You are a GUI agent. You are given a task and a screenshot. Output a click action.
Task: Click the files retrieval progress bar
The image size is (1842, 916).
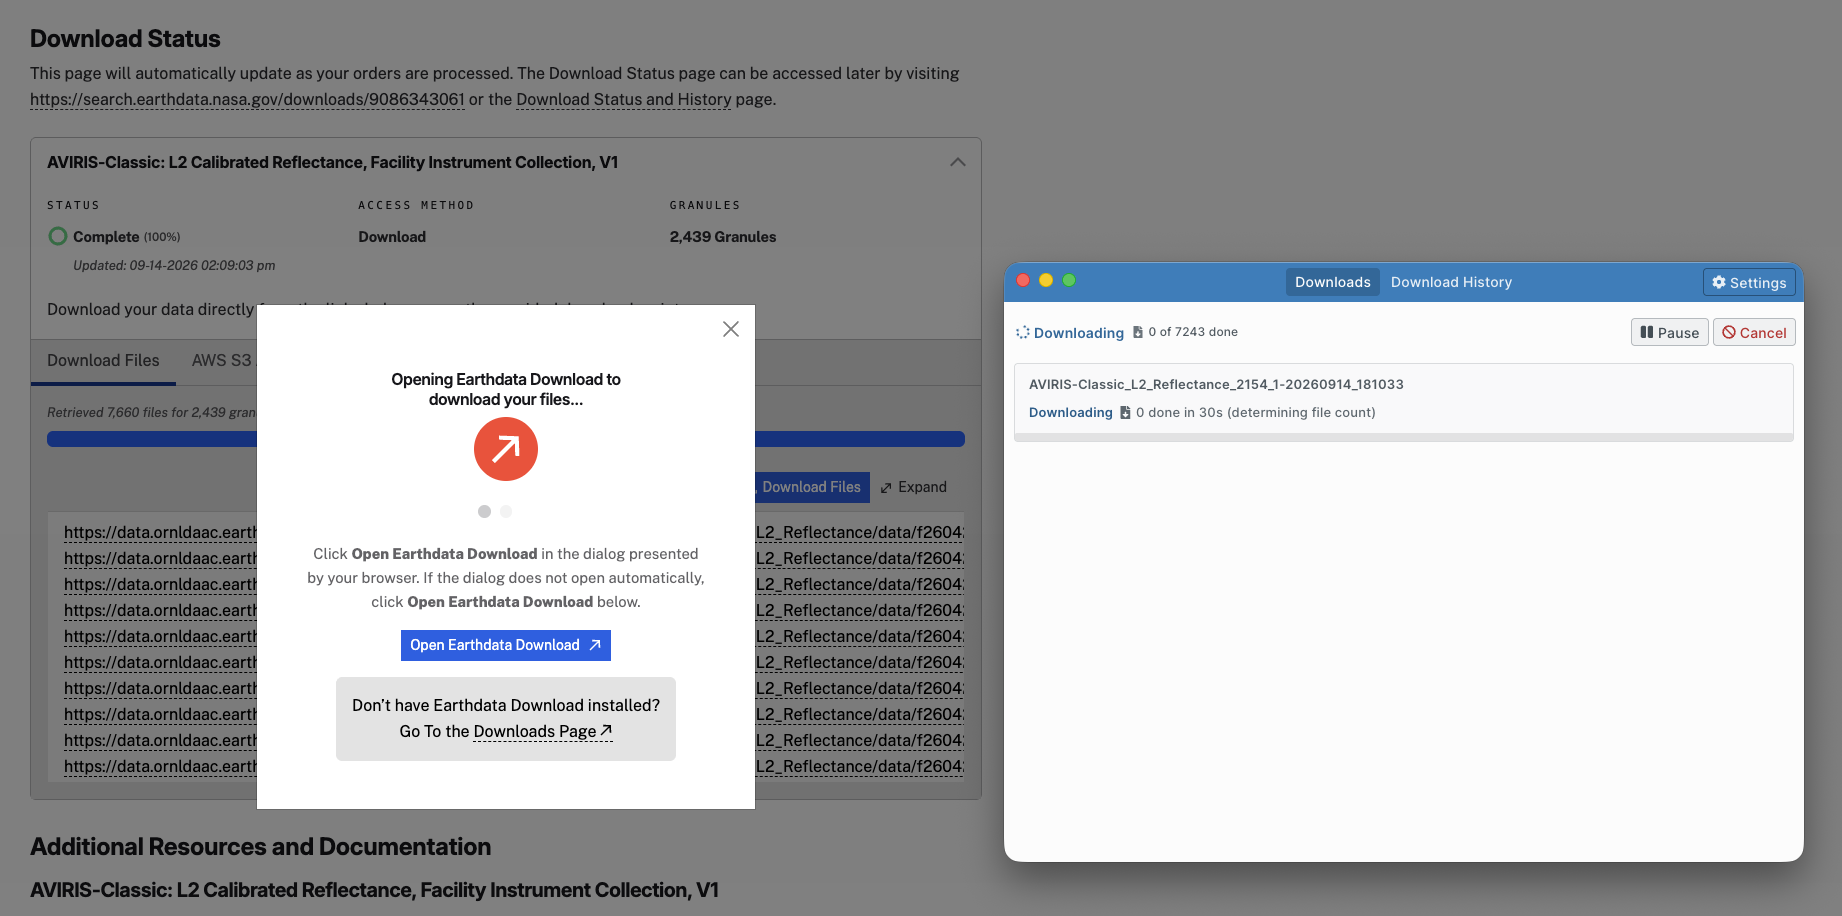(506, 439)
